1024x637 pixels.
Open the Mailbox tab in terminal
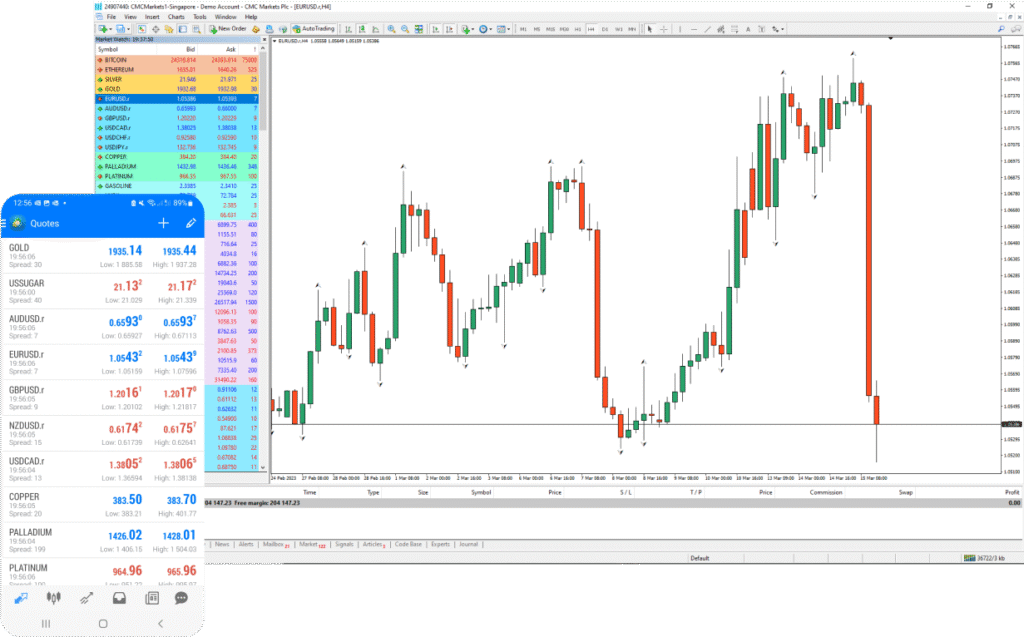pyautogui.click(x=275, y=544)
